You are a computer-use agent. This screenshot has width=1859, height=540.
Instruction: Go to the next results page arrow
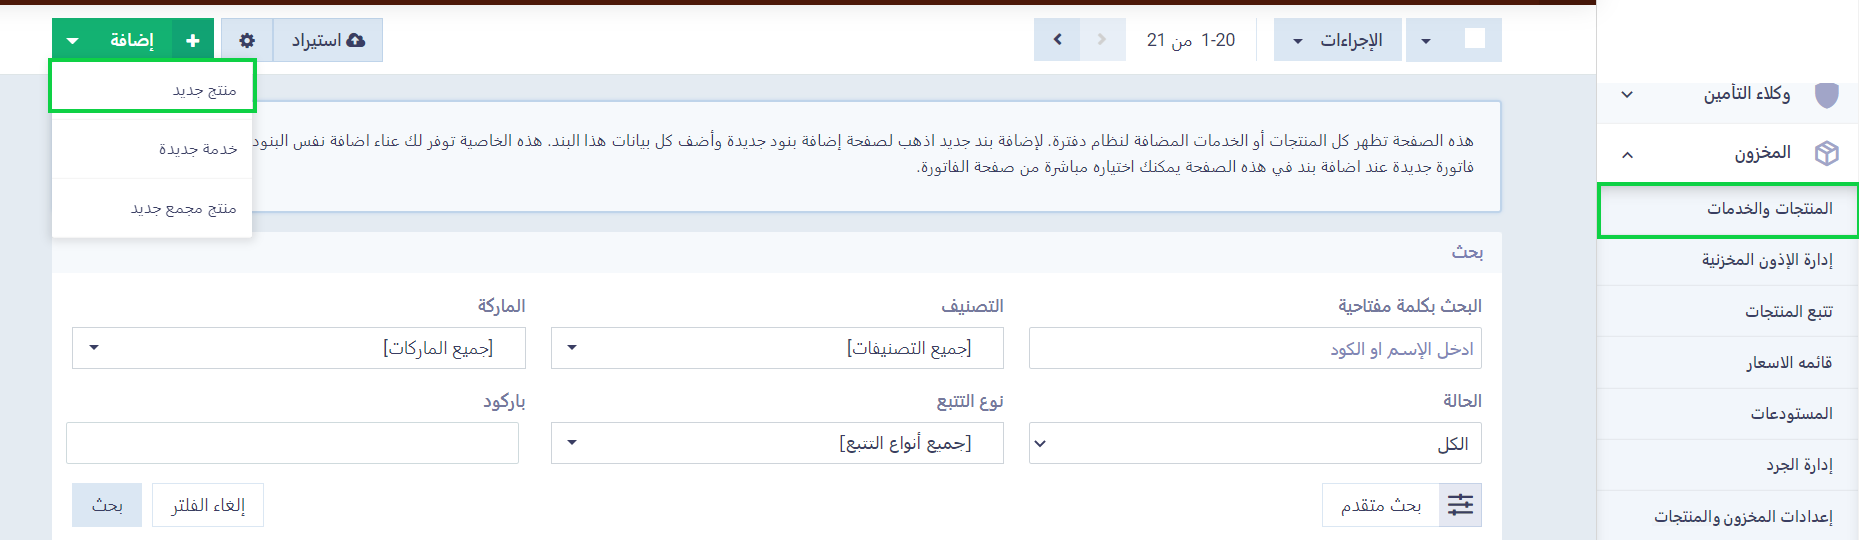click(x=1057, y=40)
